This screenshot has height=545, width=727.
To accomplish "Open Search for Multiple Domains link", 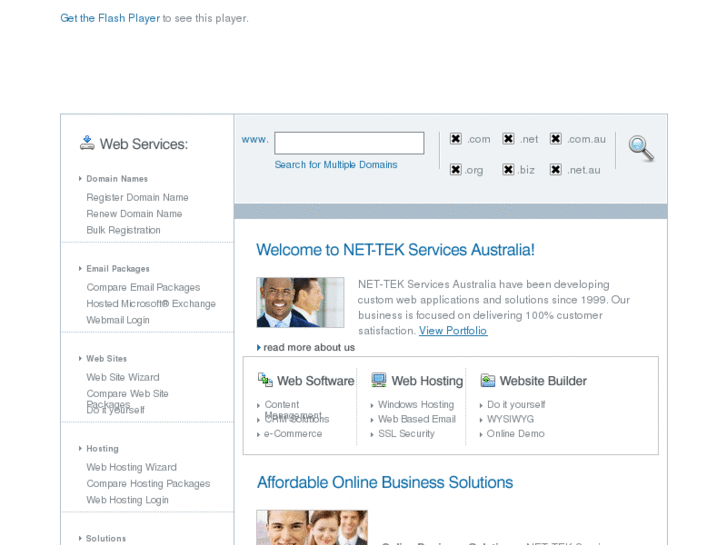I will (x=336, y=165).
